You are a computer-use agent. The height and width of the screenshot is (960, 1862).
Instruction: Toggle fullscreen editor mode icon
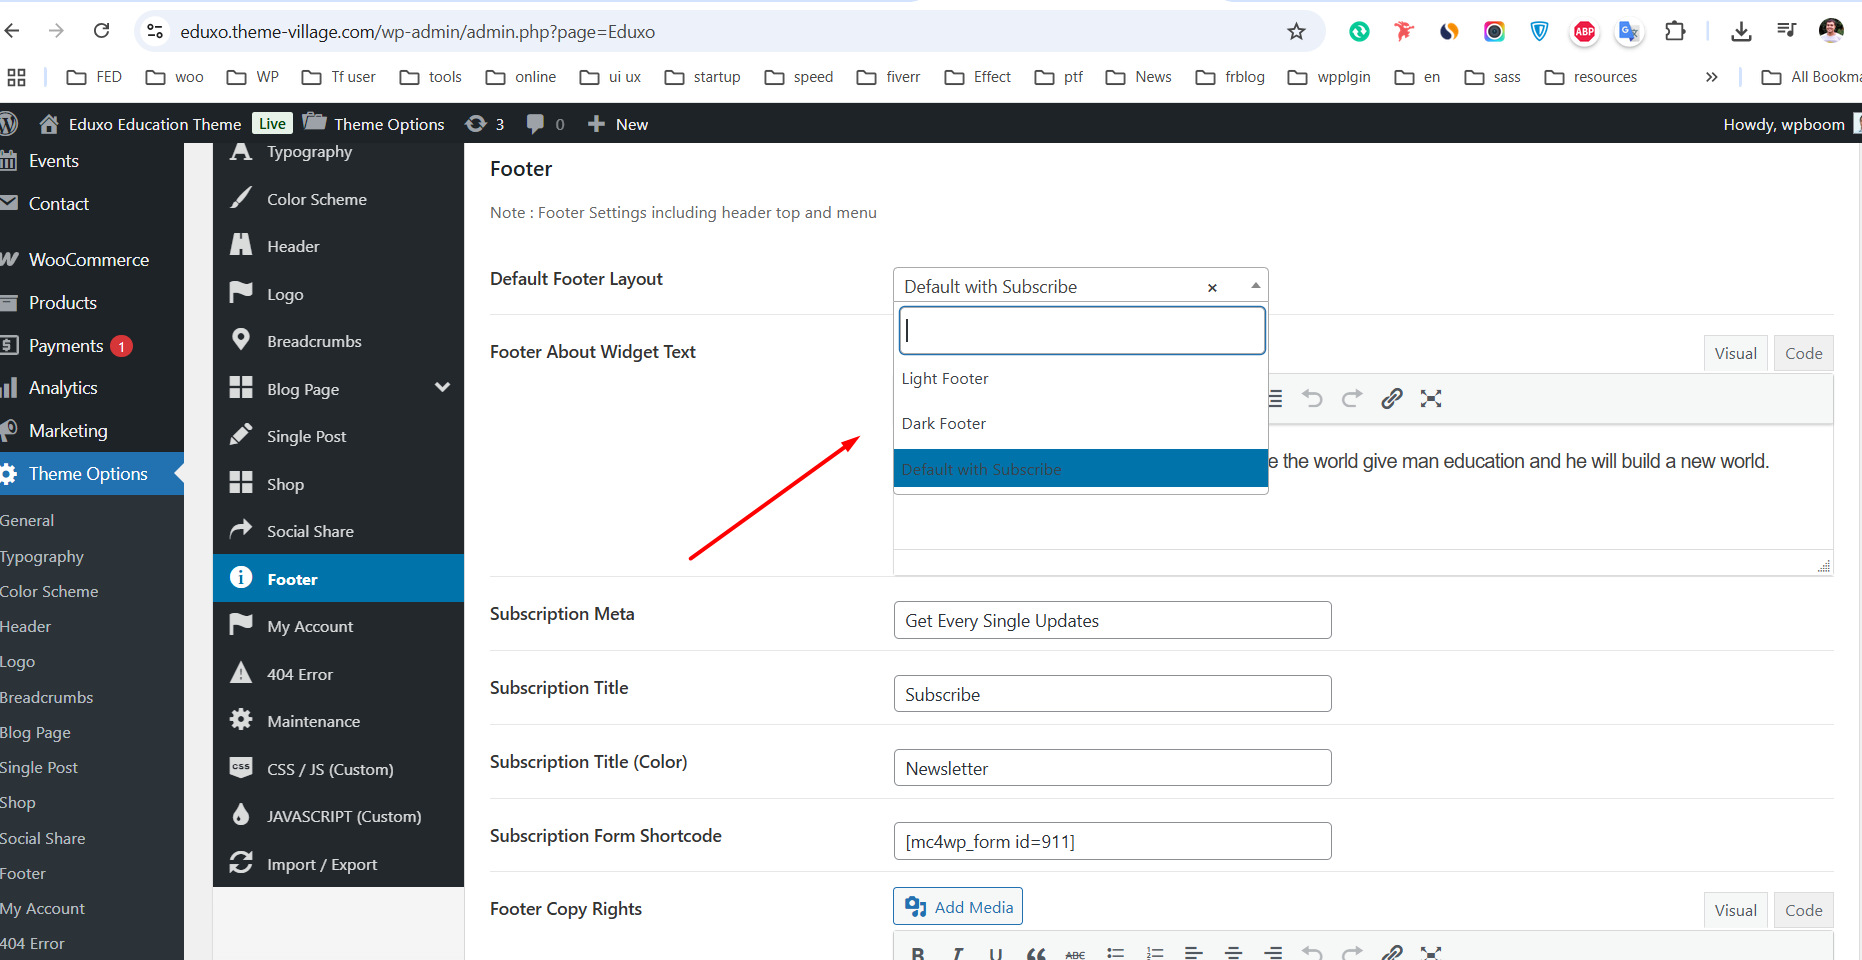pyautogui.click(x=1431, y=399)
